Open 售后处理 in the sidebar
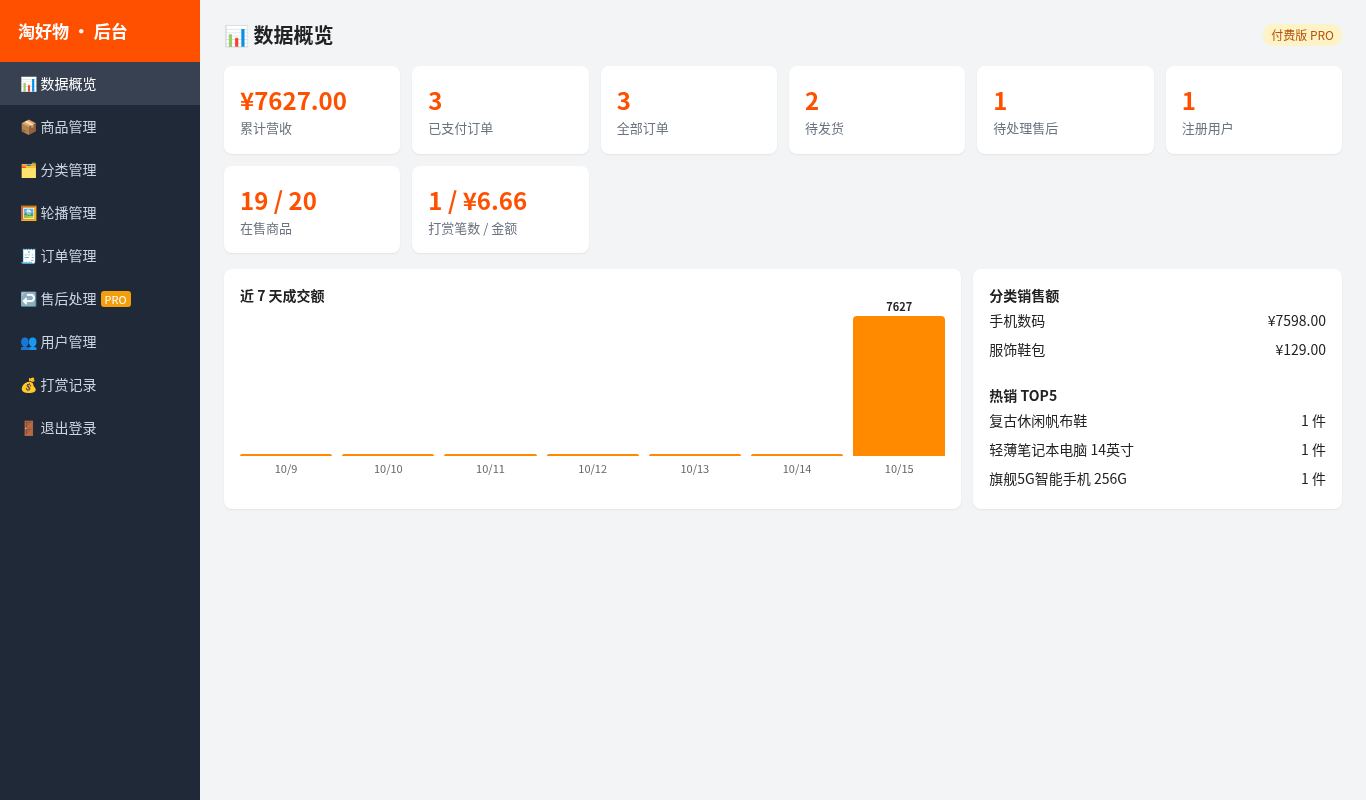The width and height of the screenshot is (1366, 800). click(100, 299)
